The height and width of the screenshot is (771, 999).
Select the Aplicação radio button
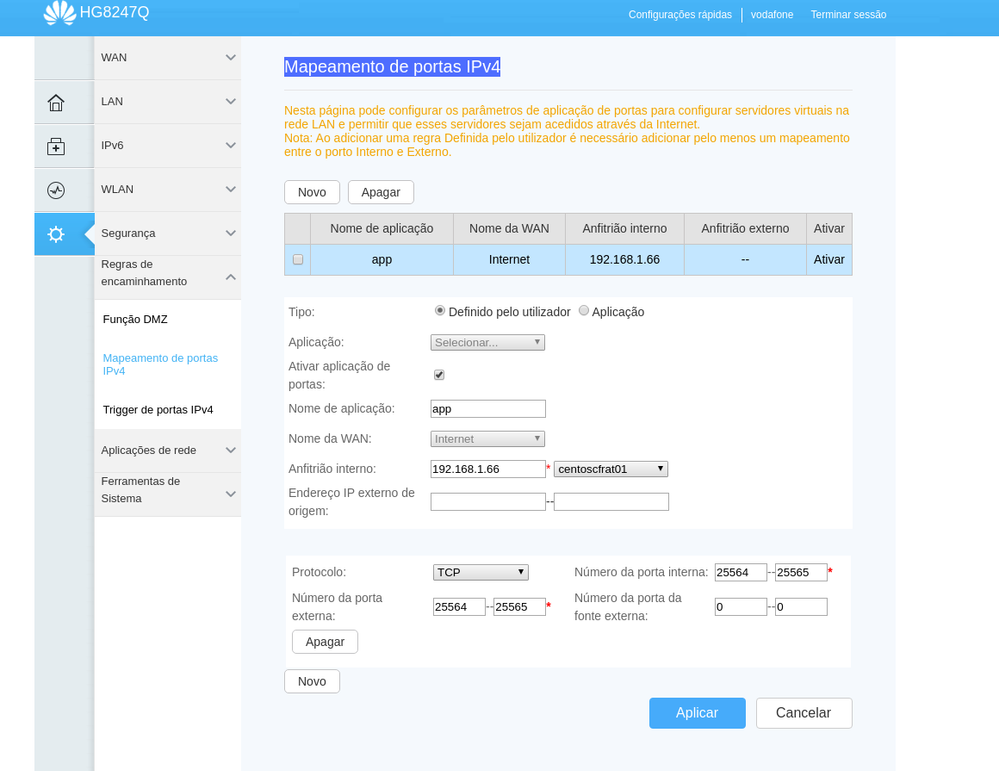click(584, 310)
